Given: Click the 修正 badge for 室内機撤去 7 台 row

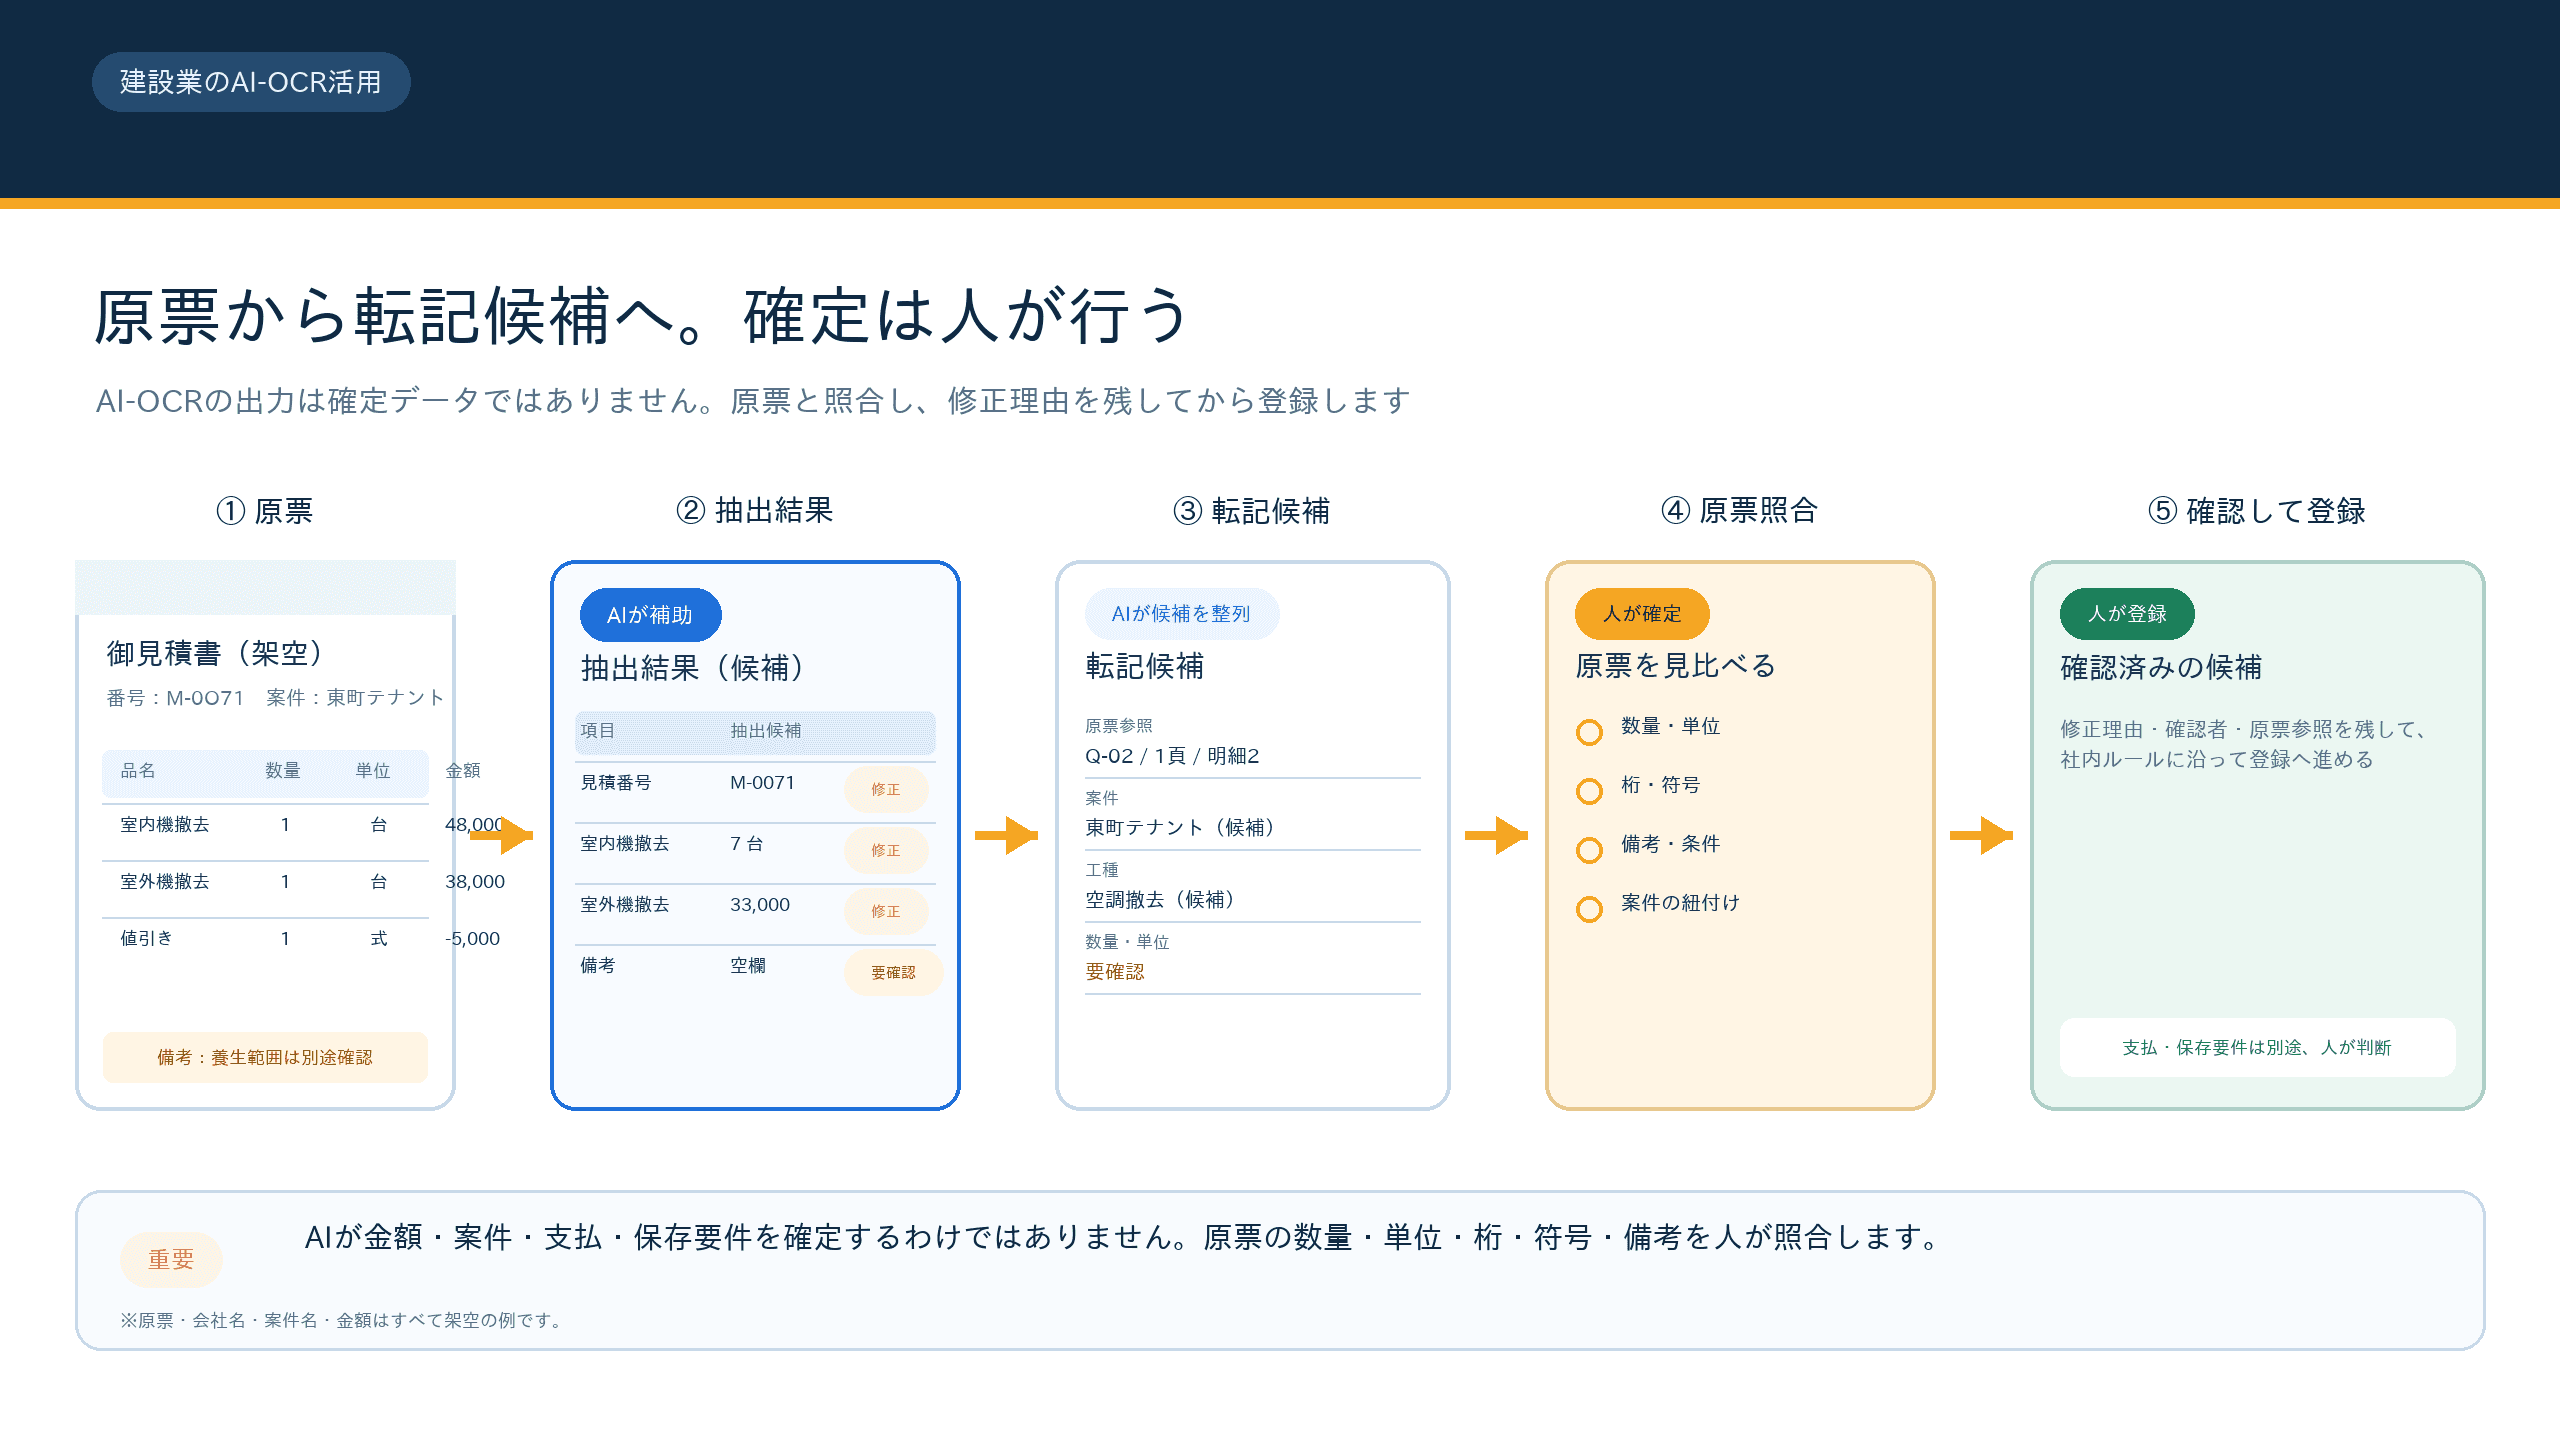Looking at the screenshot, I should point(886,850).
